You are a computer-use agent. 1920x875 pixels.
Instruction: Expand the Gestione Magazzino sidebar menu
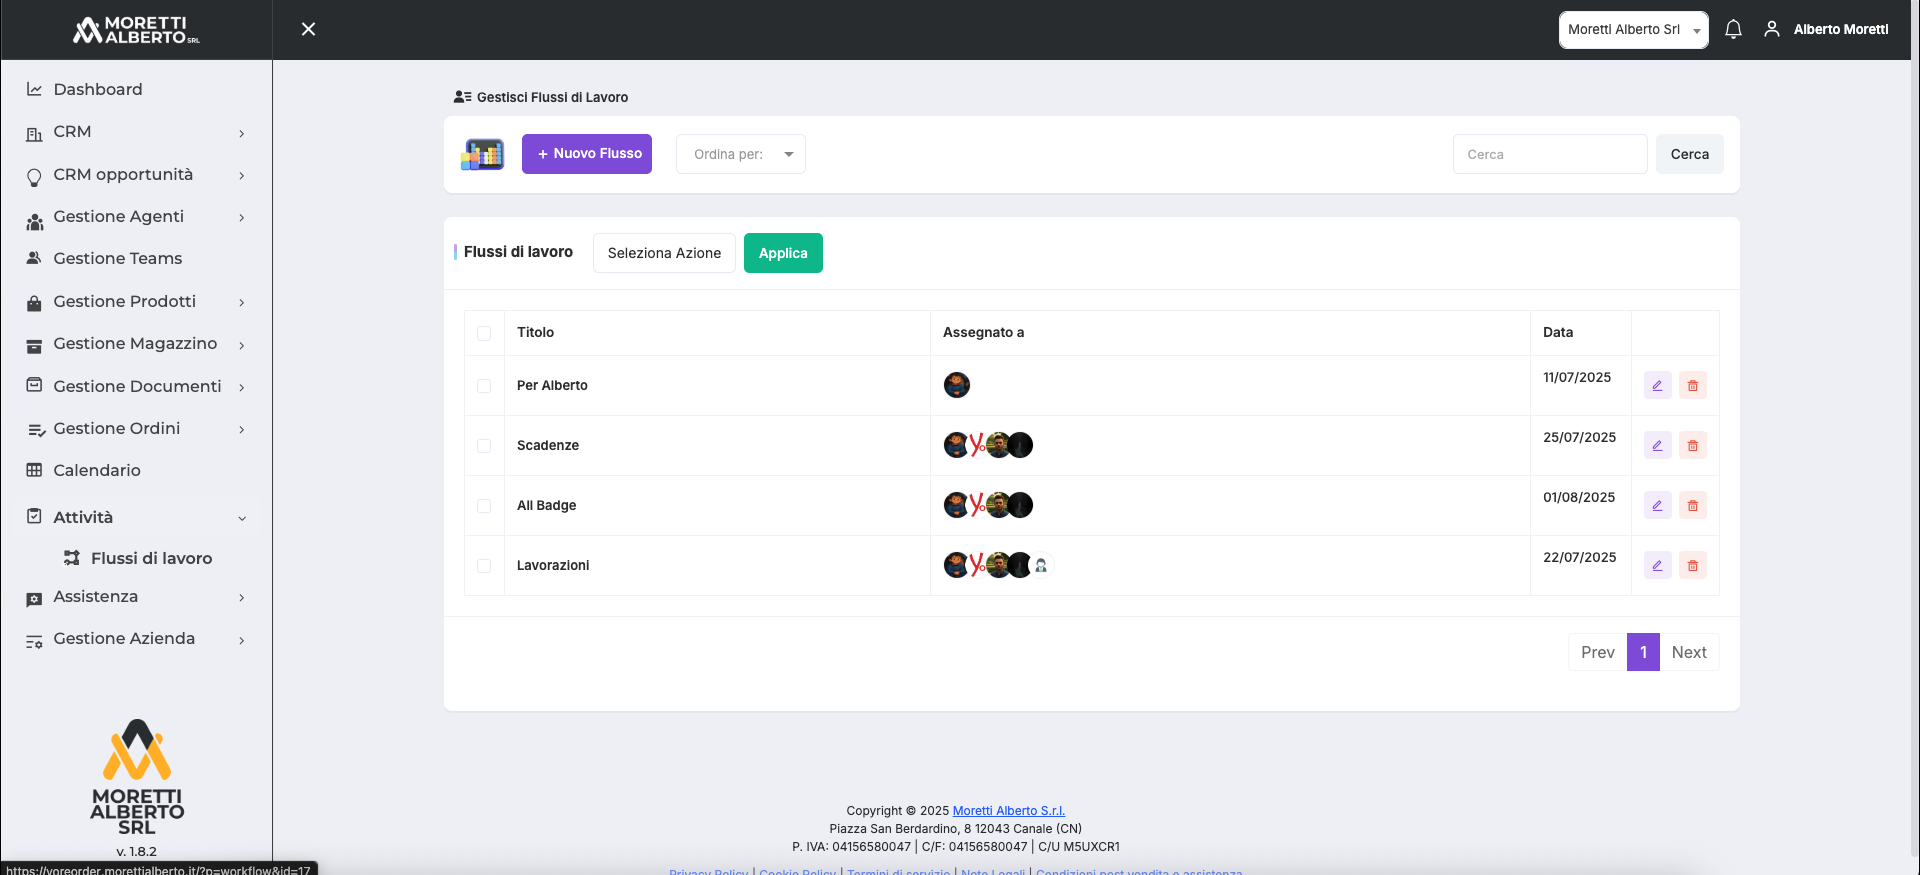click(135, 344)
